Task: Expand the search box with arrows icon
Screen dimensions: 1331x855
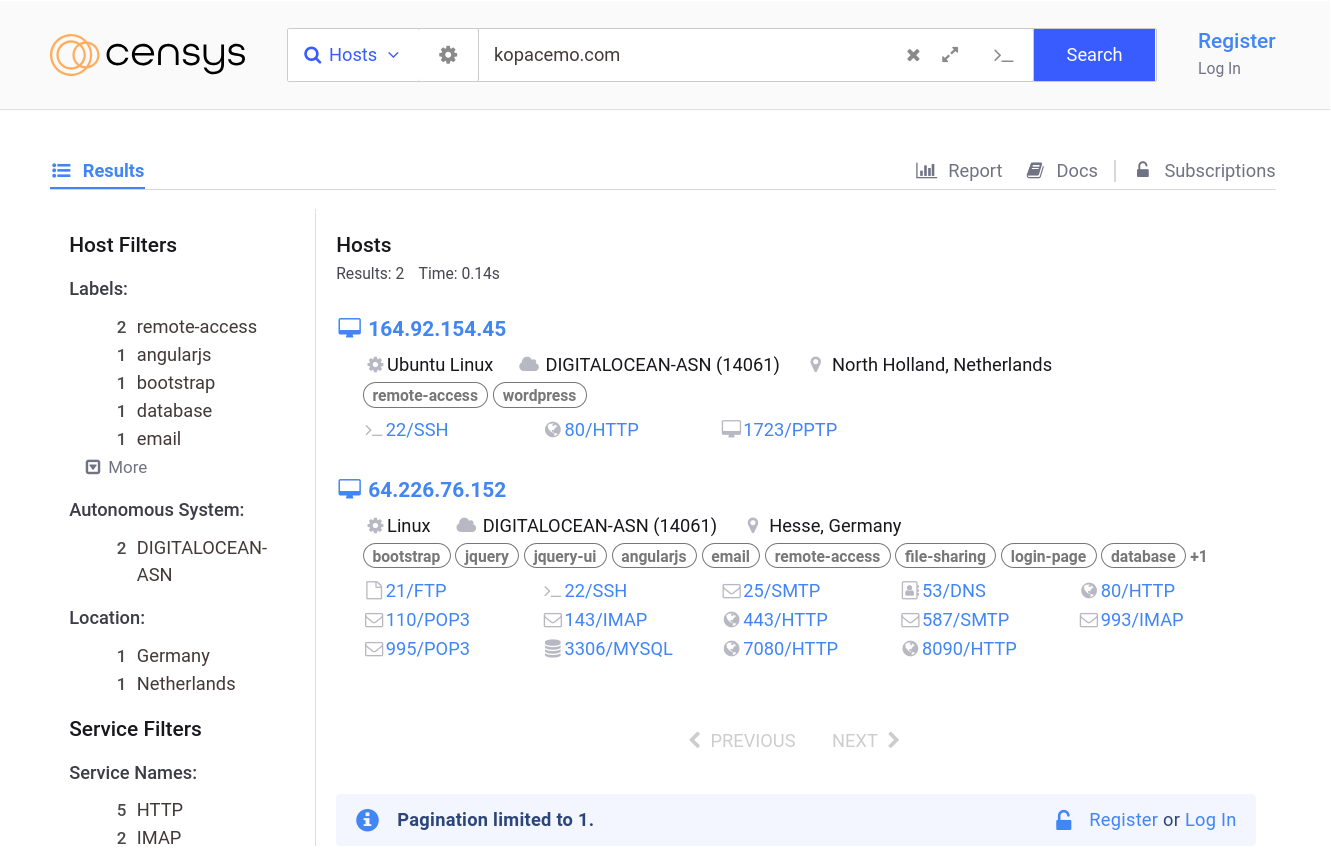Action: click(x=950, y=55)
